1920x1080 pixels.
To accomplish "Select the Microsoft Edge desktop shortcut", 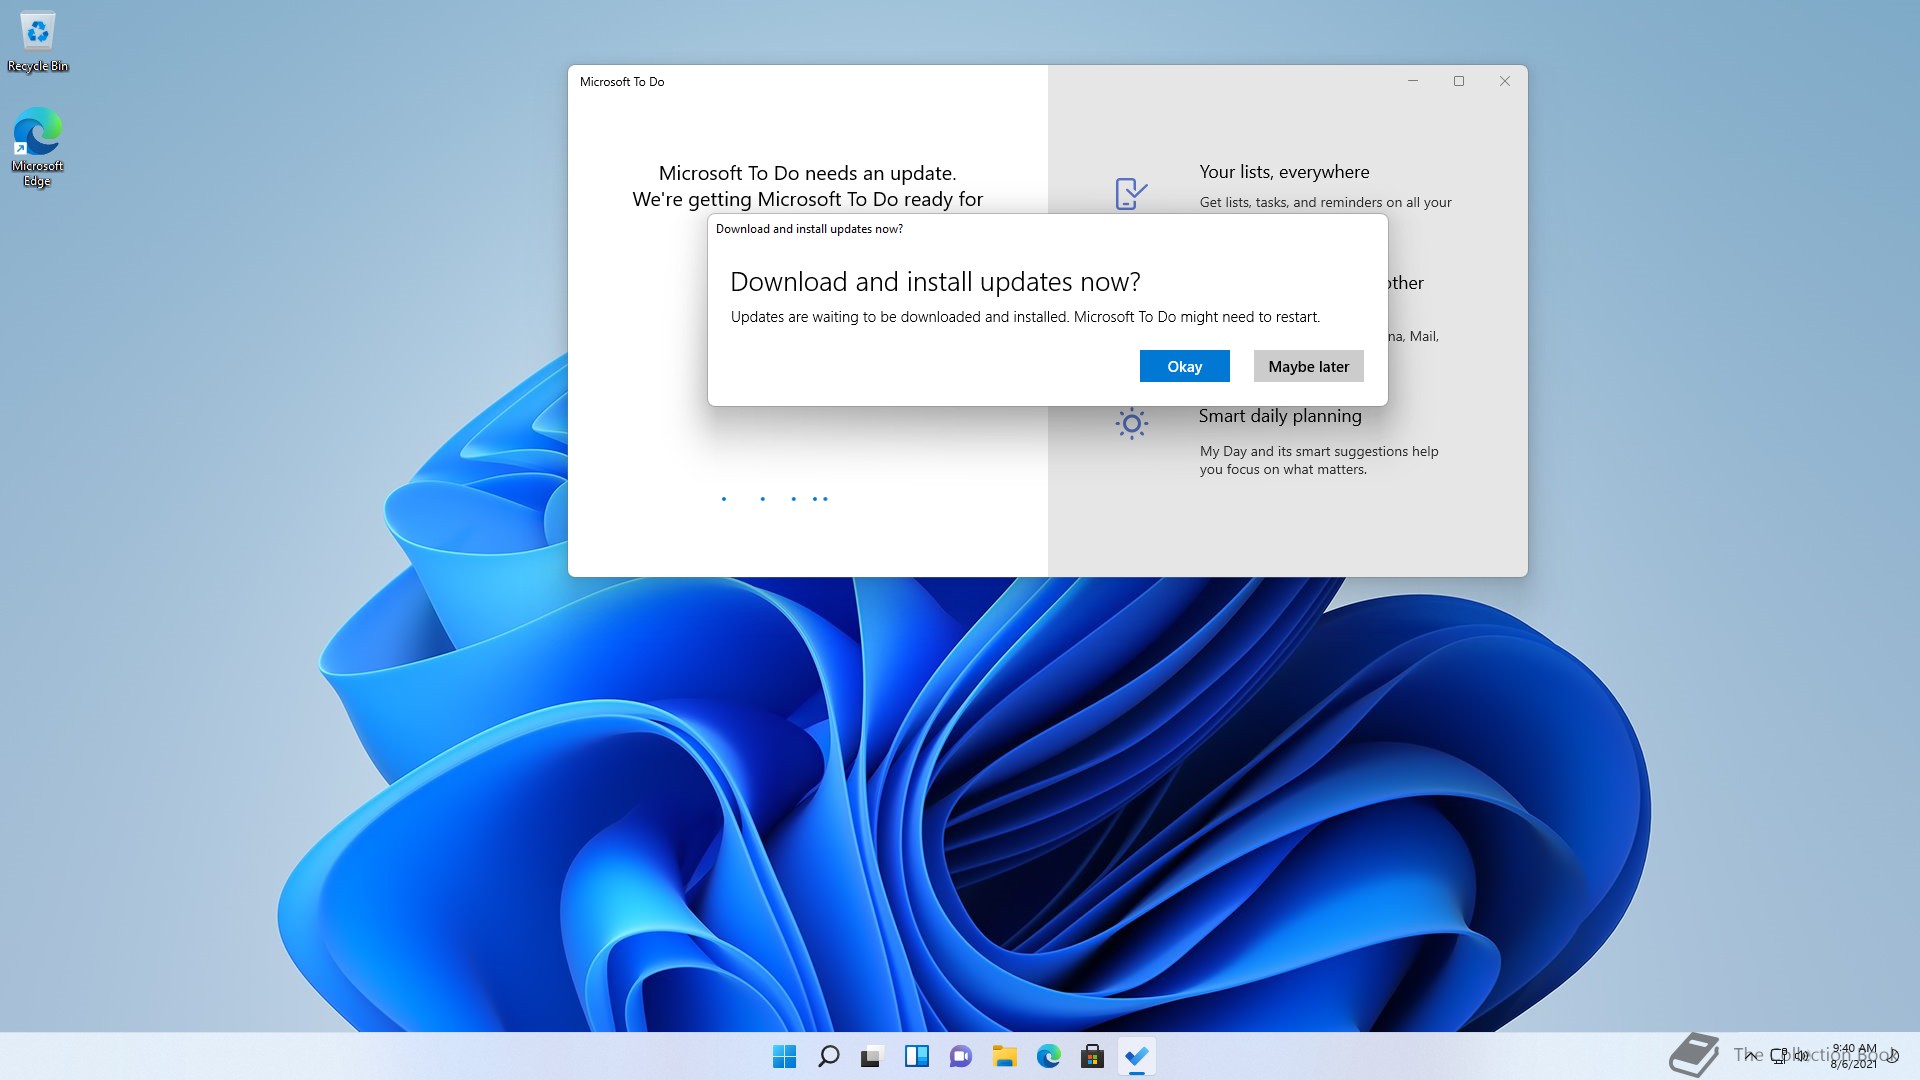I will (38, 147).
